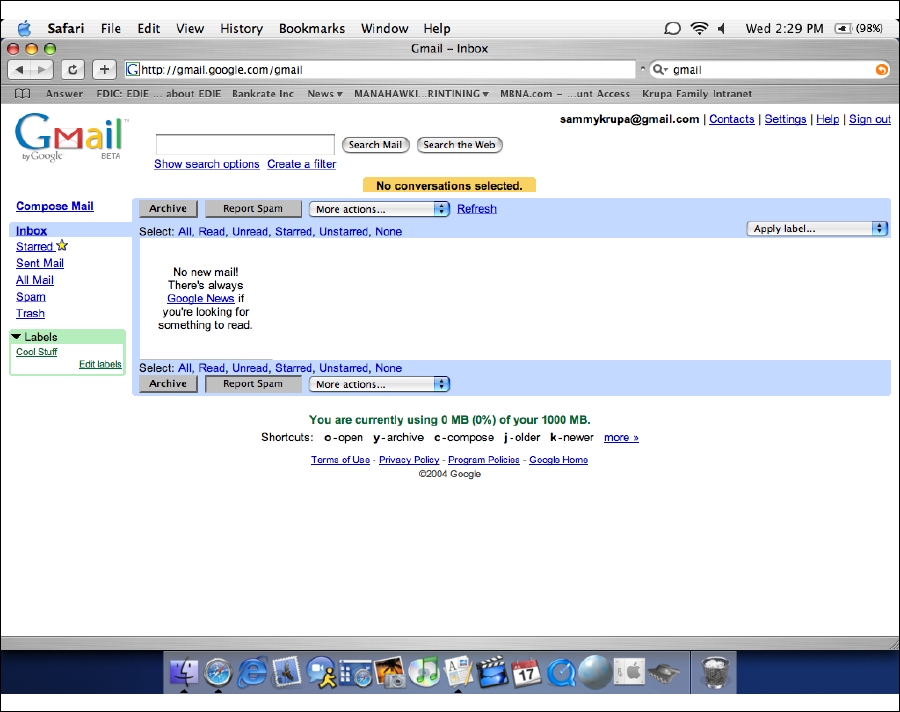Show all bookmarks book icon

pos(22,94)
